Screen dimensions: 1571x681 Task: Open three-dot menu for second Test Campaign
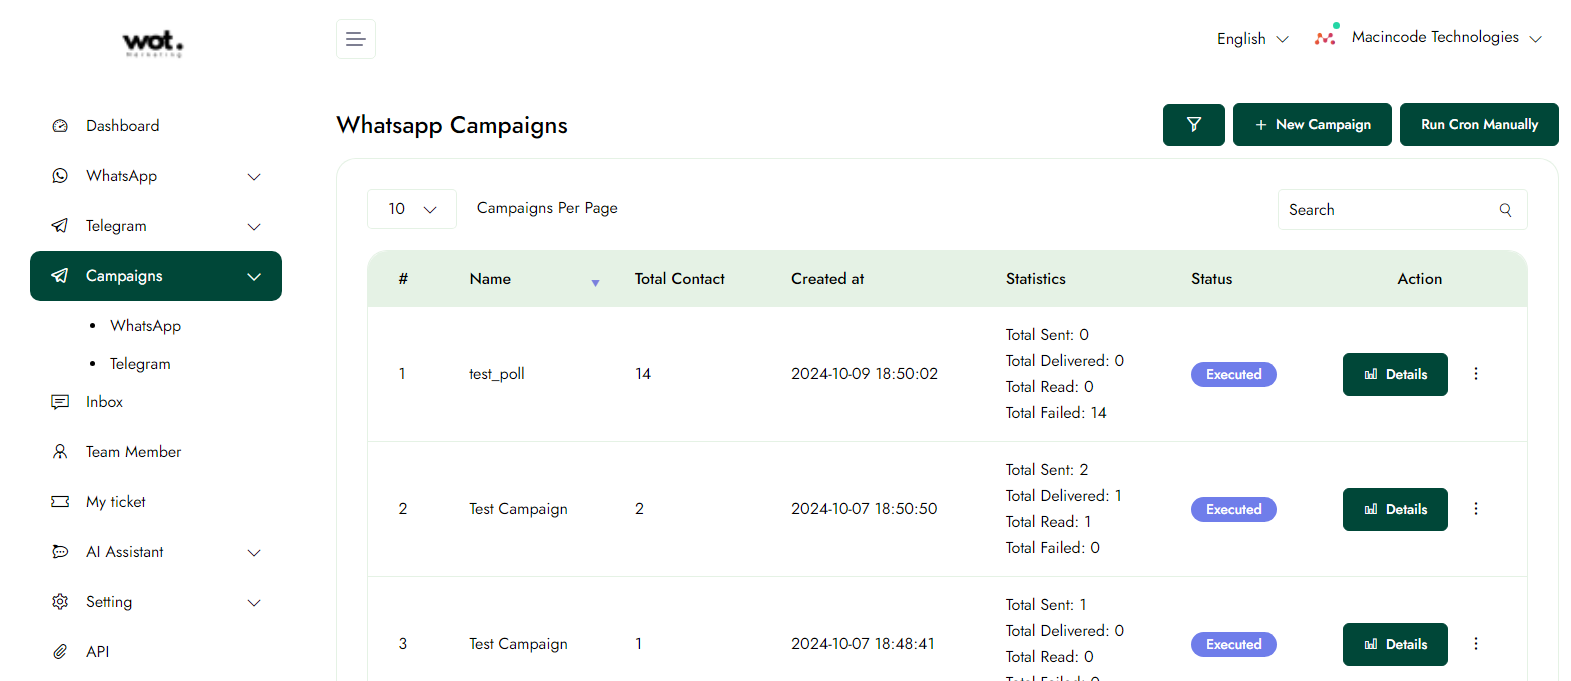(x=1475, y=644)
